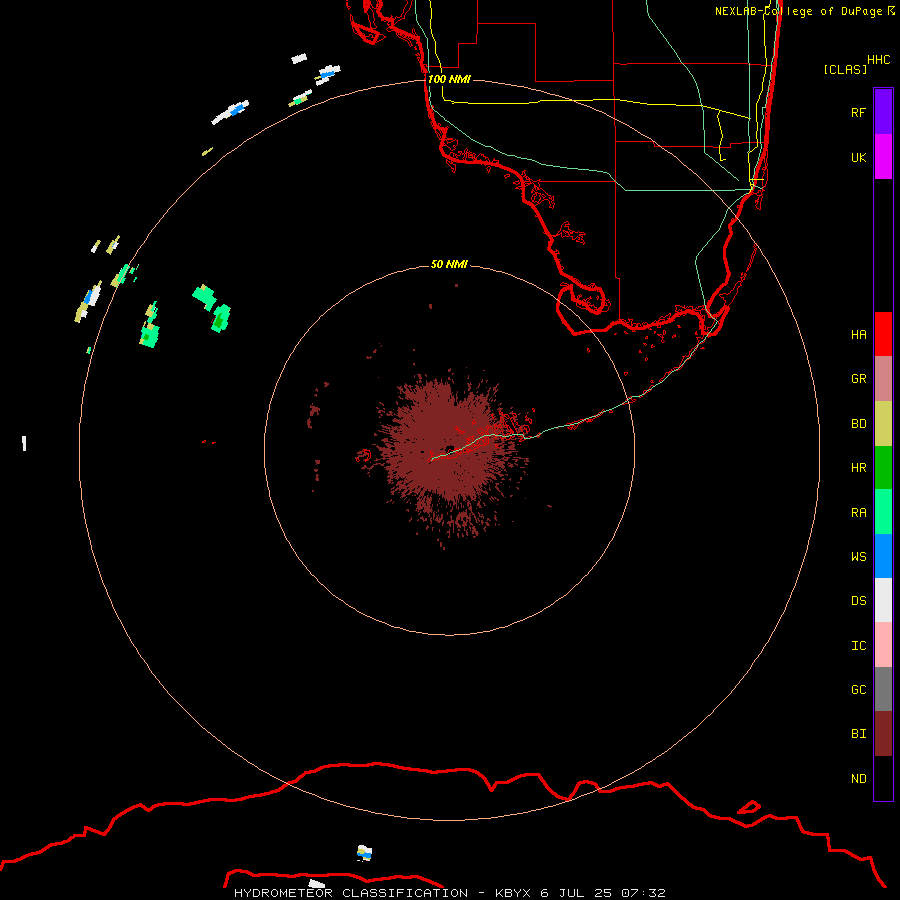This screenshot has height=900, width=900.
Task: Select the GC gray legend swatch
Action: tap(883, 689)
